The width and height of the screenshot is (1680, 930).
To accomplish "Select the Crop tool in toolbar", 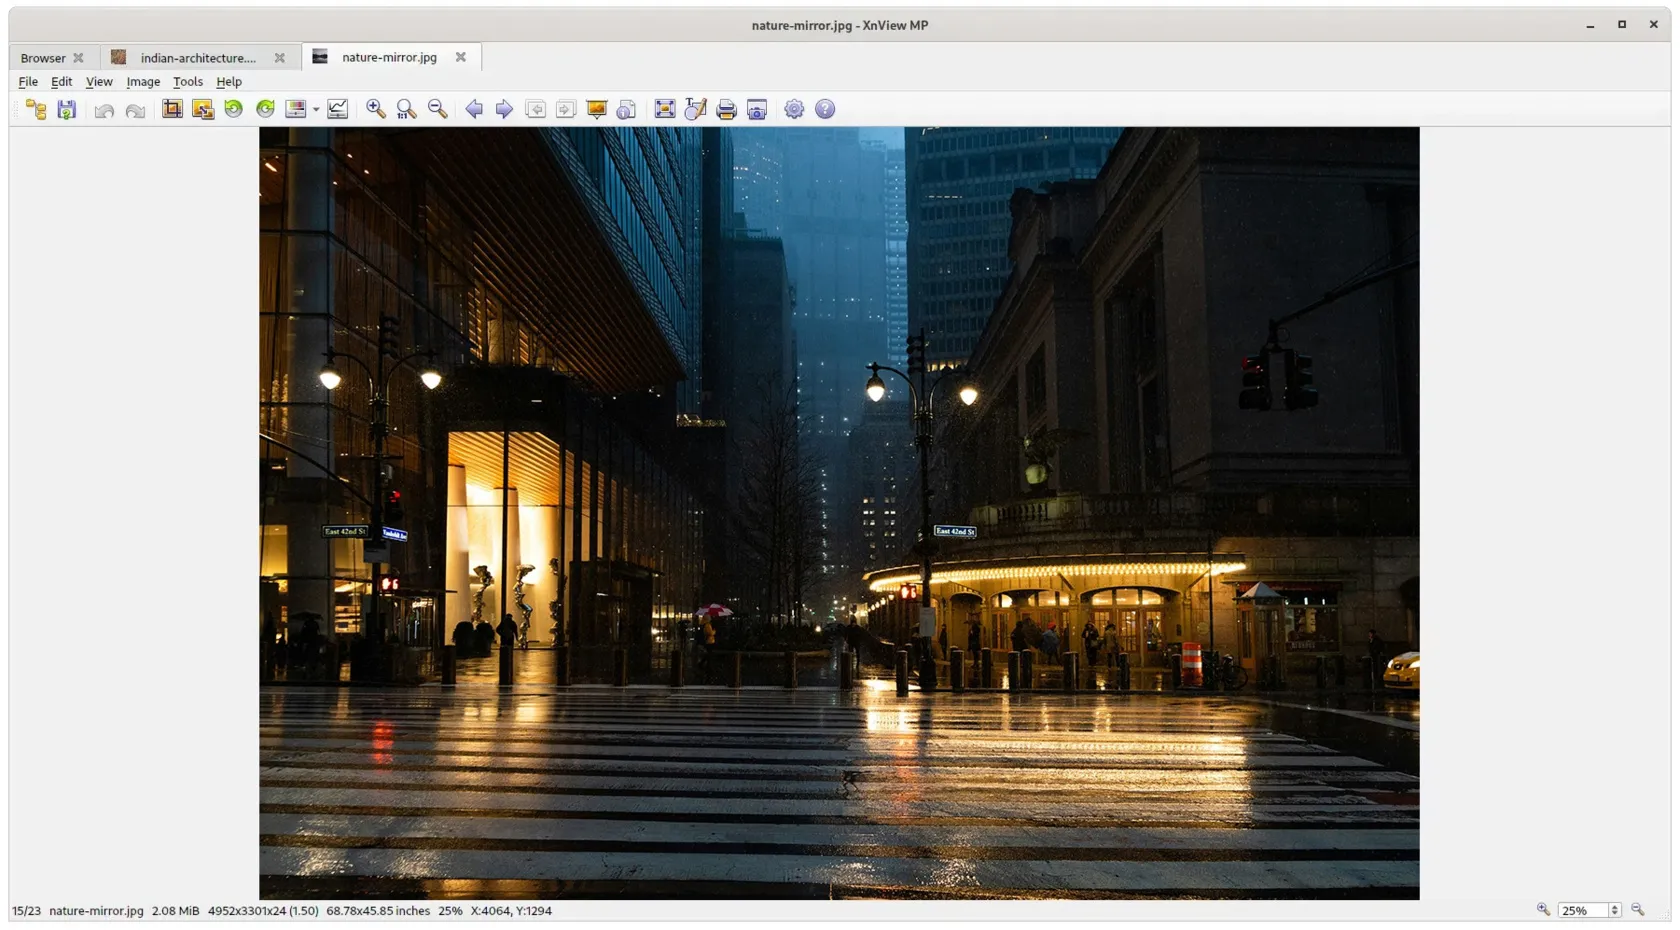I will (172, 110).
